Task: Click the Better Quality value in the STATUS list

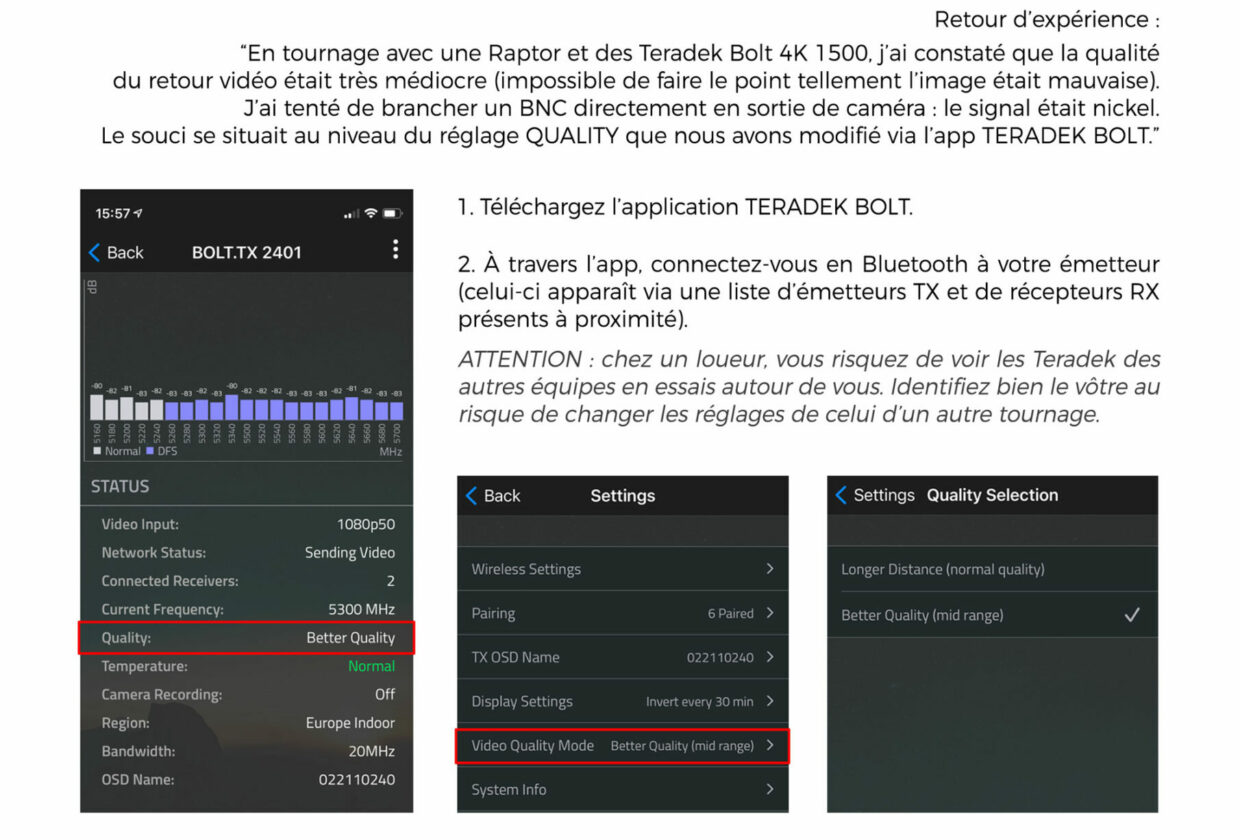Action: (351, 638)
